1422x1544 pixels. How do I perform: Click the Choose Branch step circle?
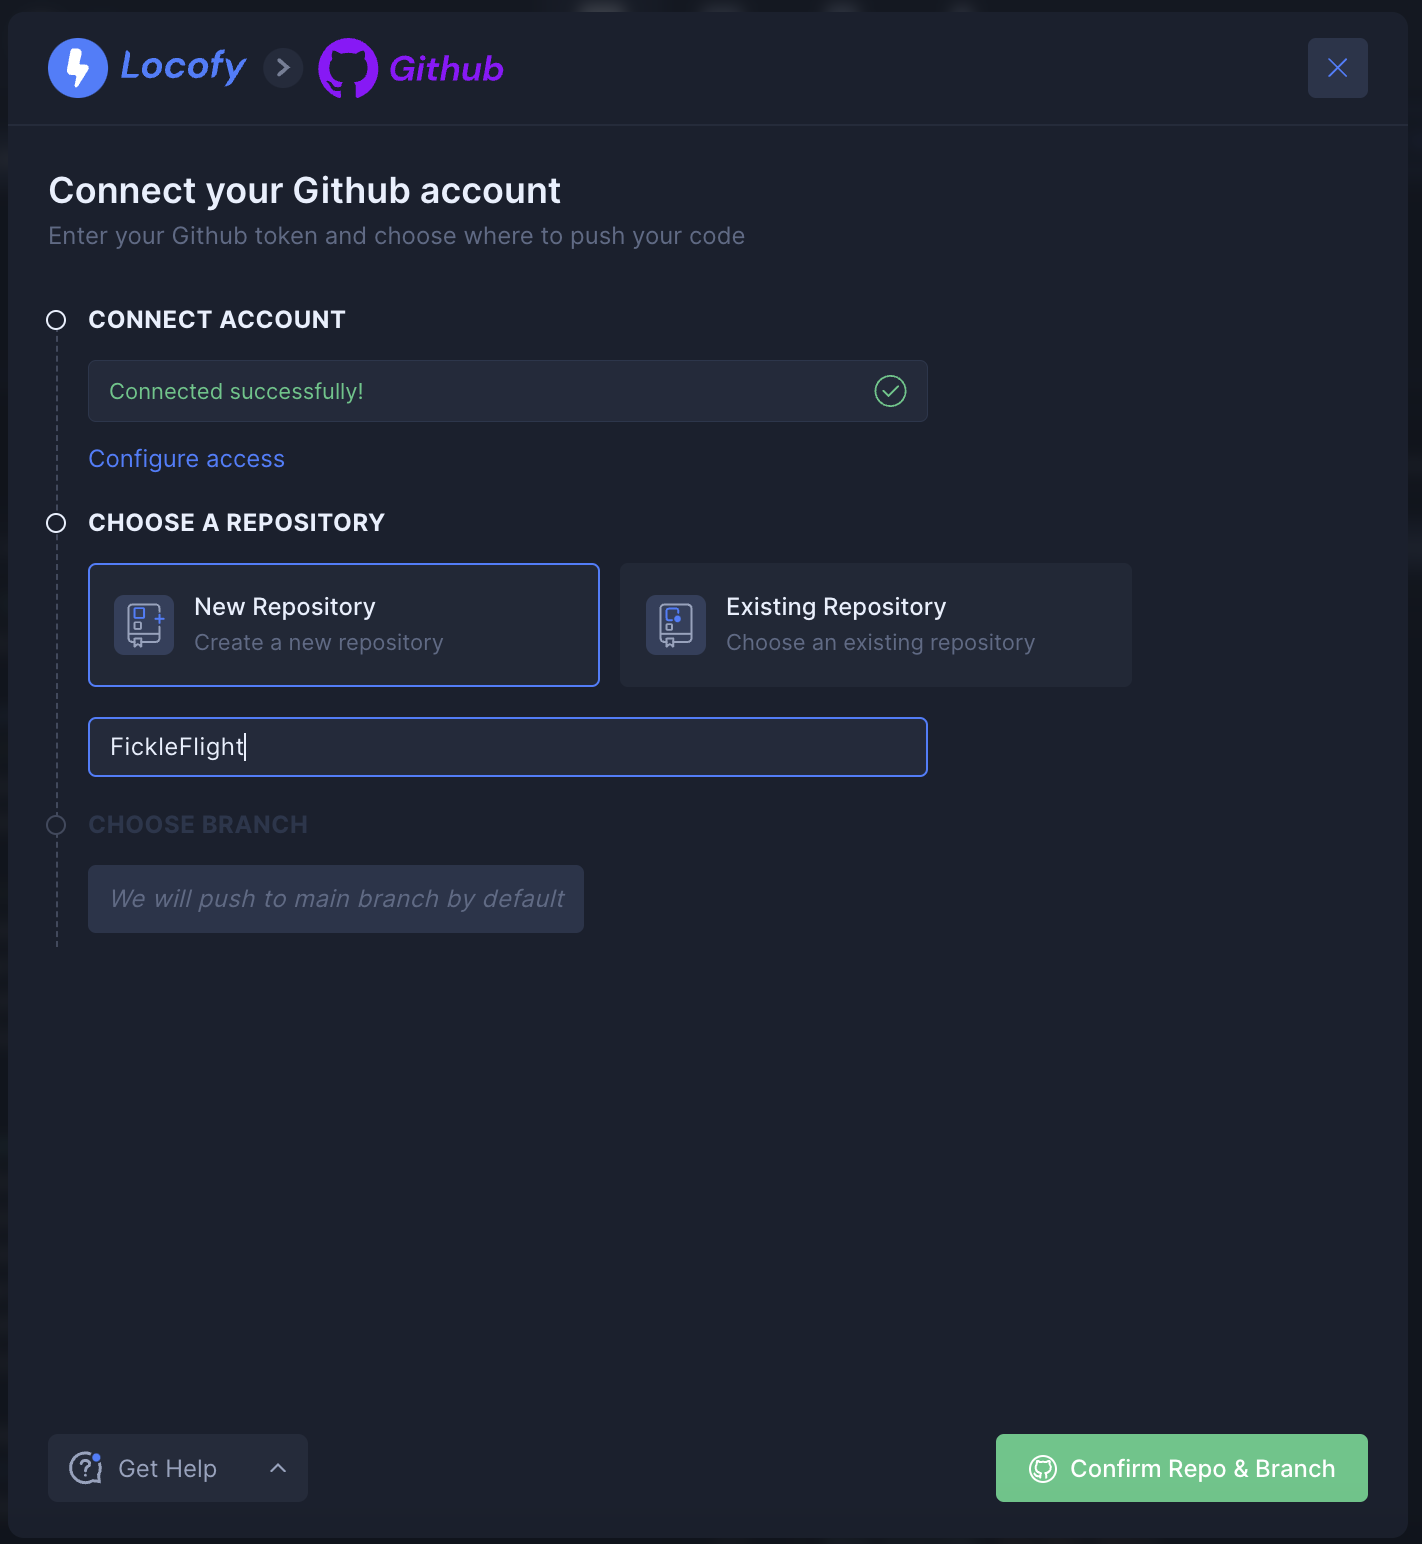56,825
